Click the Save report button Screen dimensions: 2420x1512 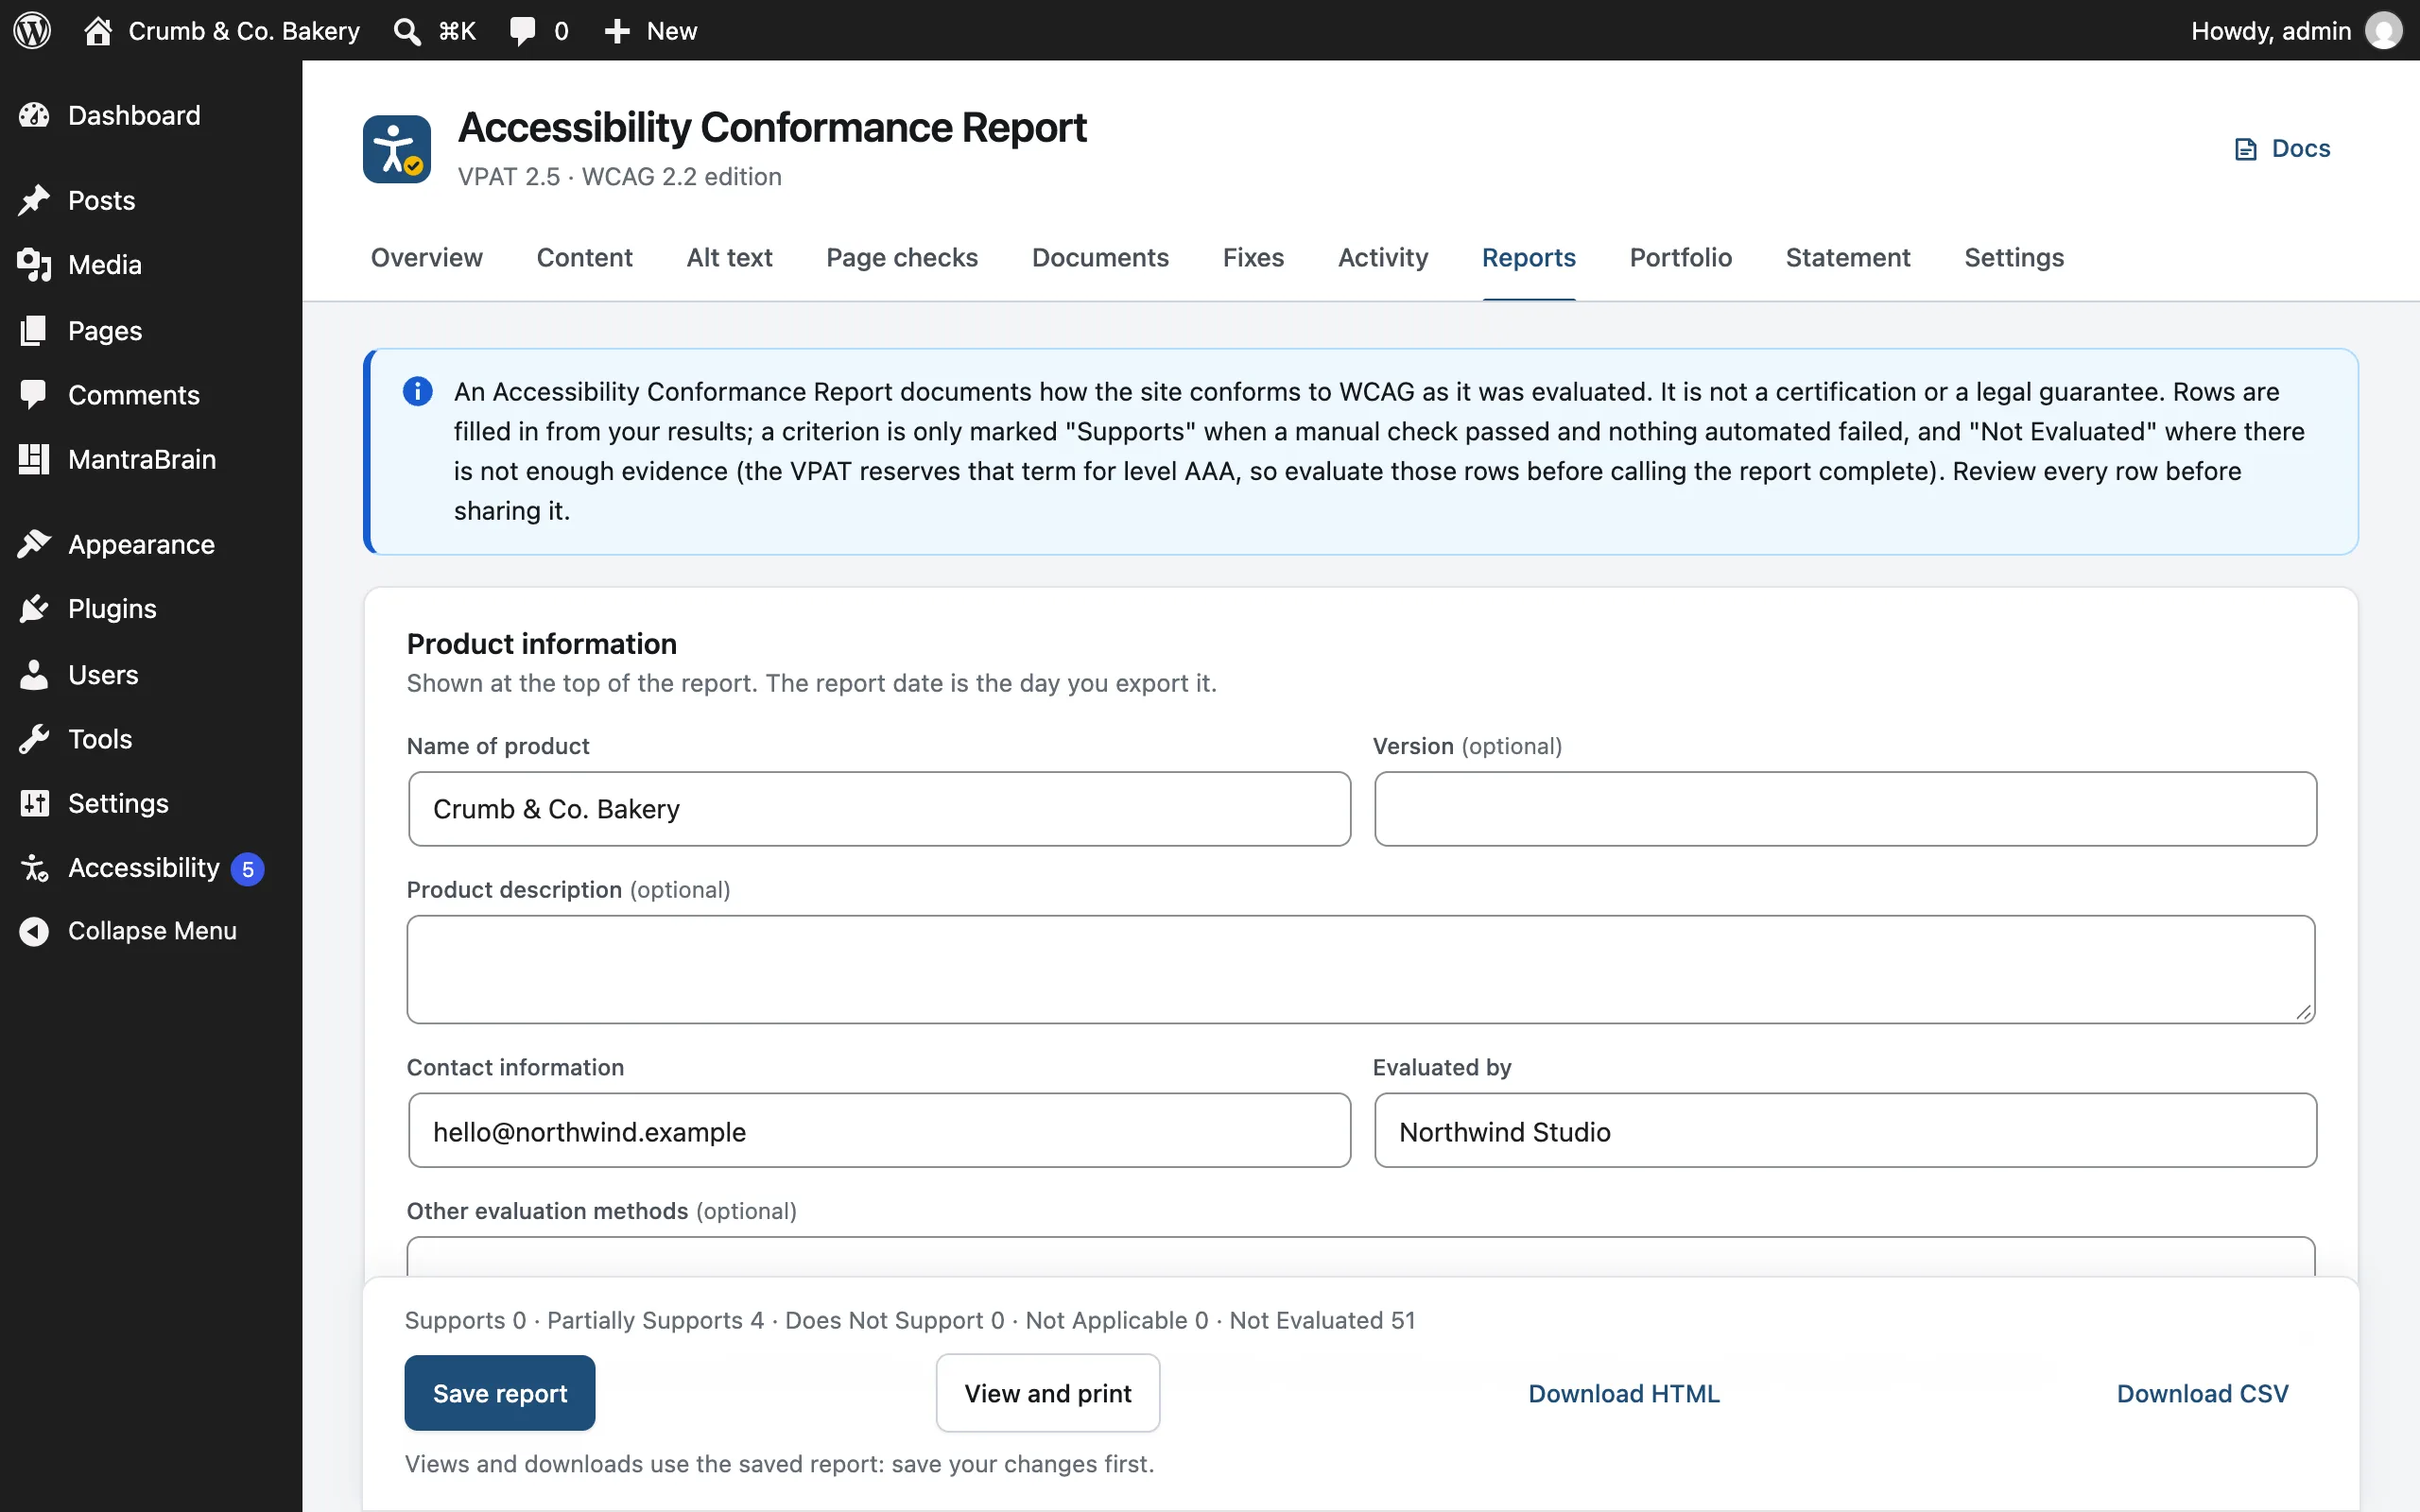(x=500, y=1393)
